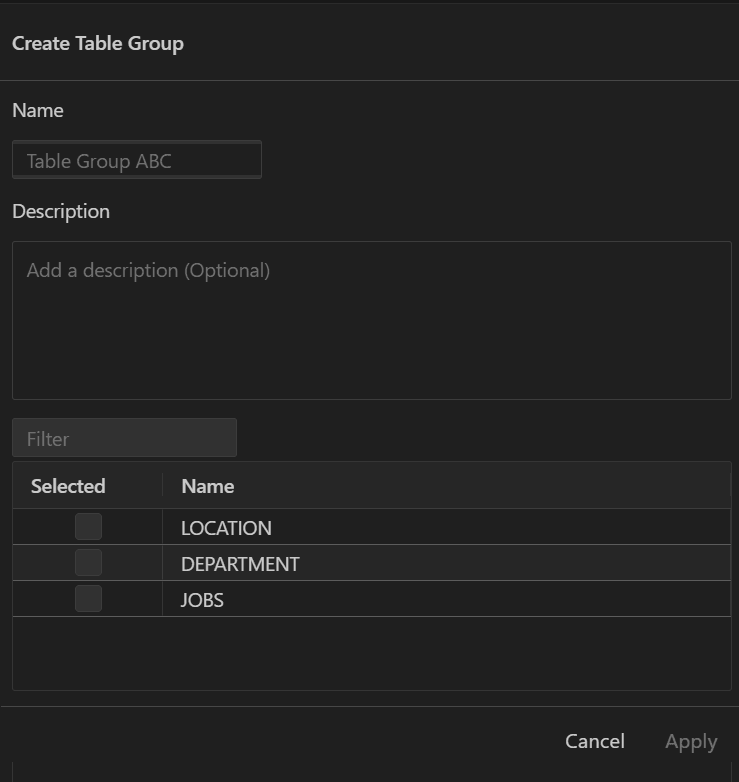This screenshot has width=739, height=782.
Task: Click the Create Table Group title
Action: (98, 43)
